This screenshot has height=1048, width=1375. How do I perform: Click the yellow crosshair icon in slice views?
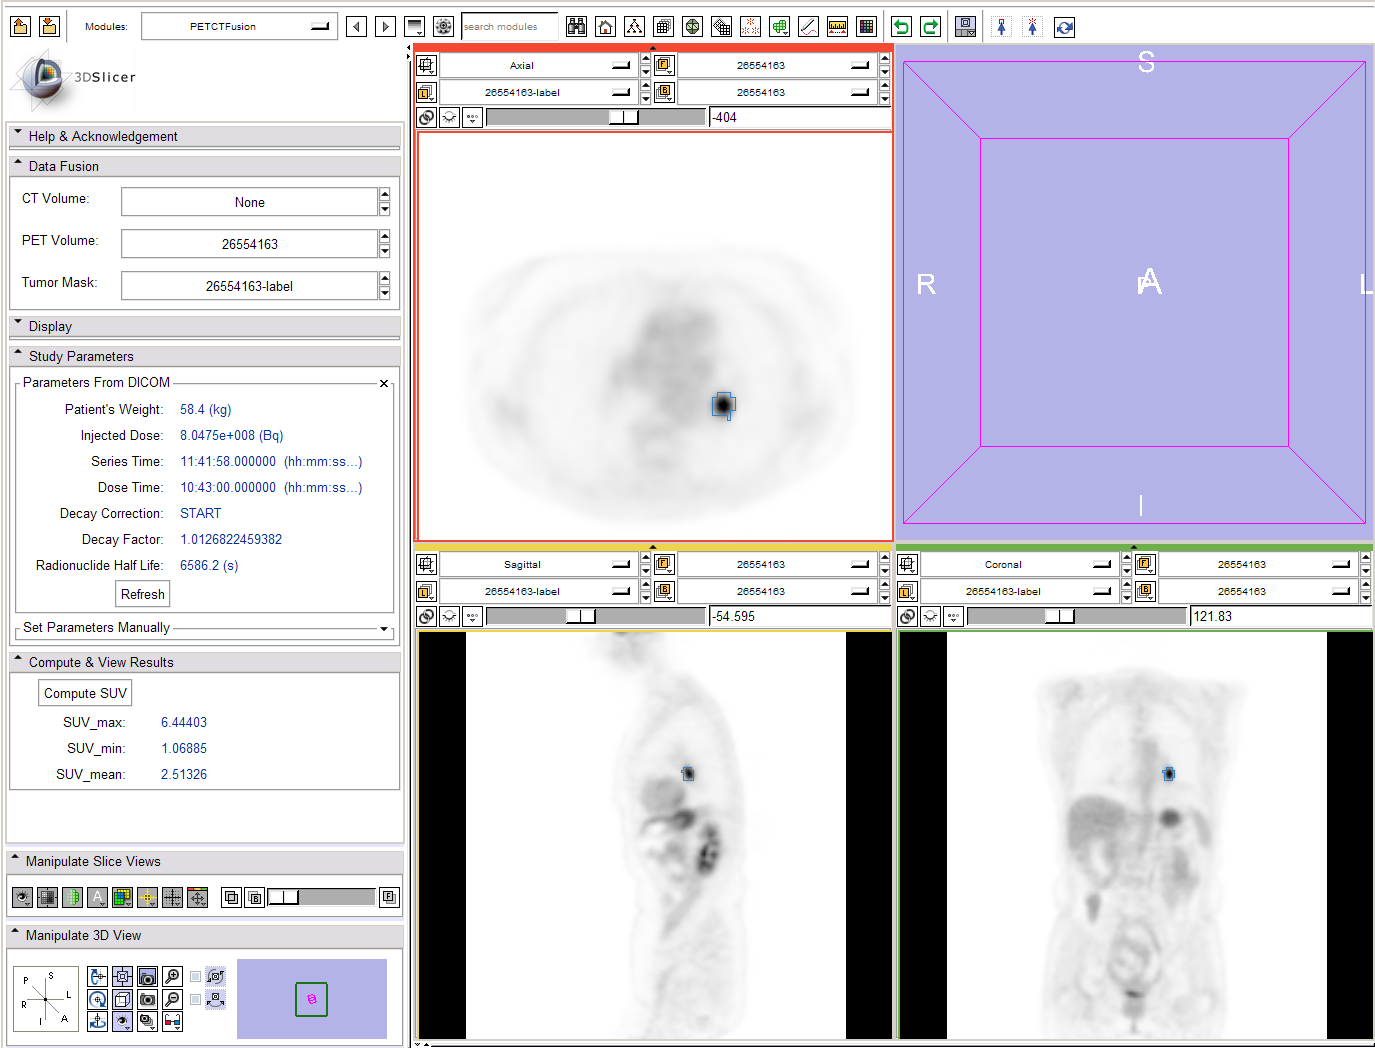(147, 898)
